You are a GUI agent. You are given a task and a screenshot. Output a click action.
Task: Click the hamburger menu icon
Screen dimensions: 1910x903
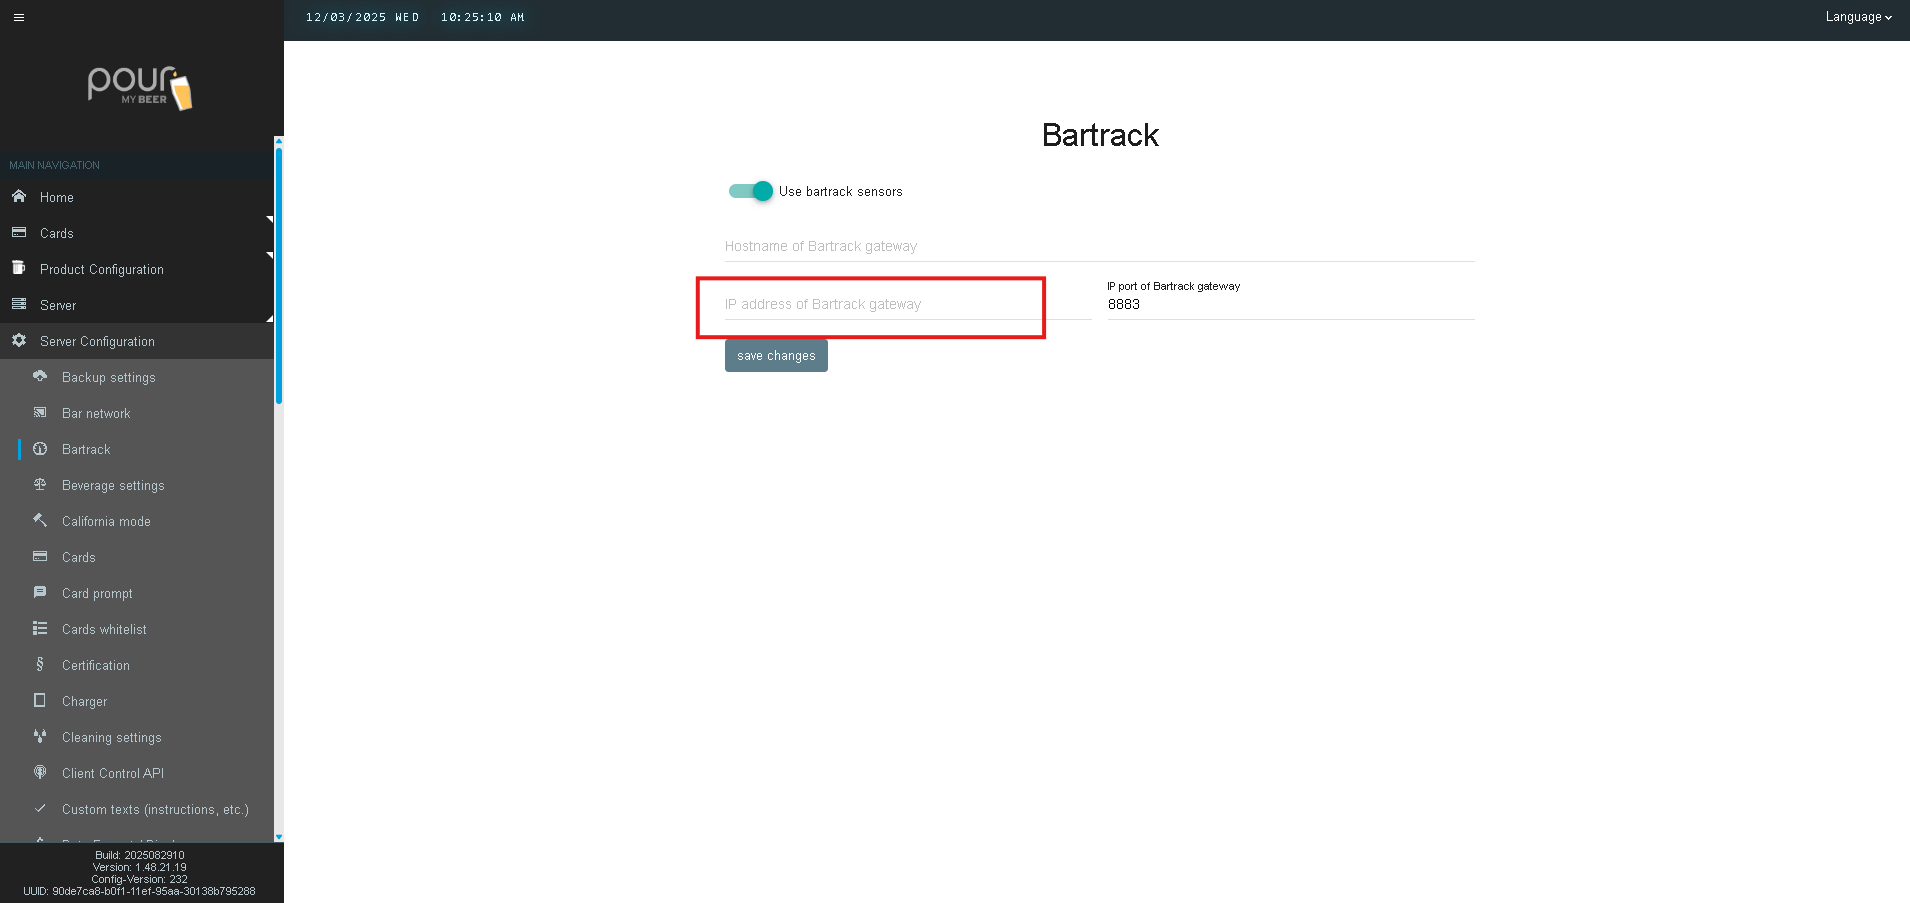coord(19,17)
